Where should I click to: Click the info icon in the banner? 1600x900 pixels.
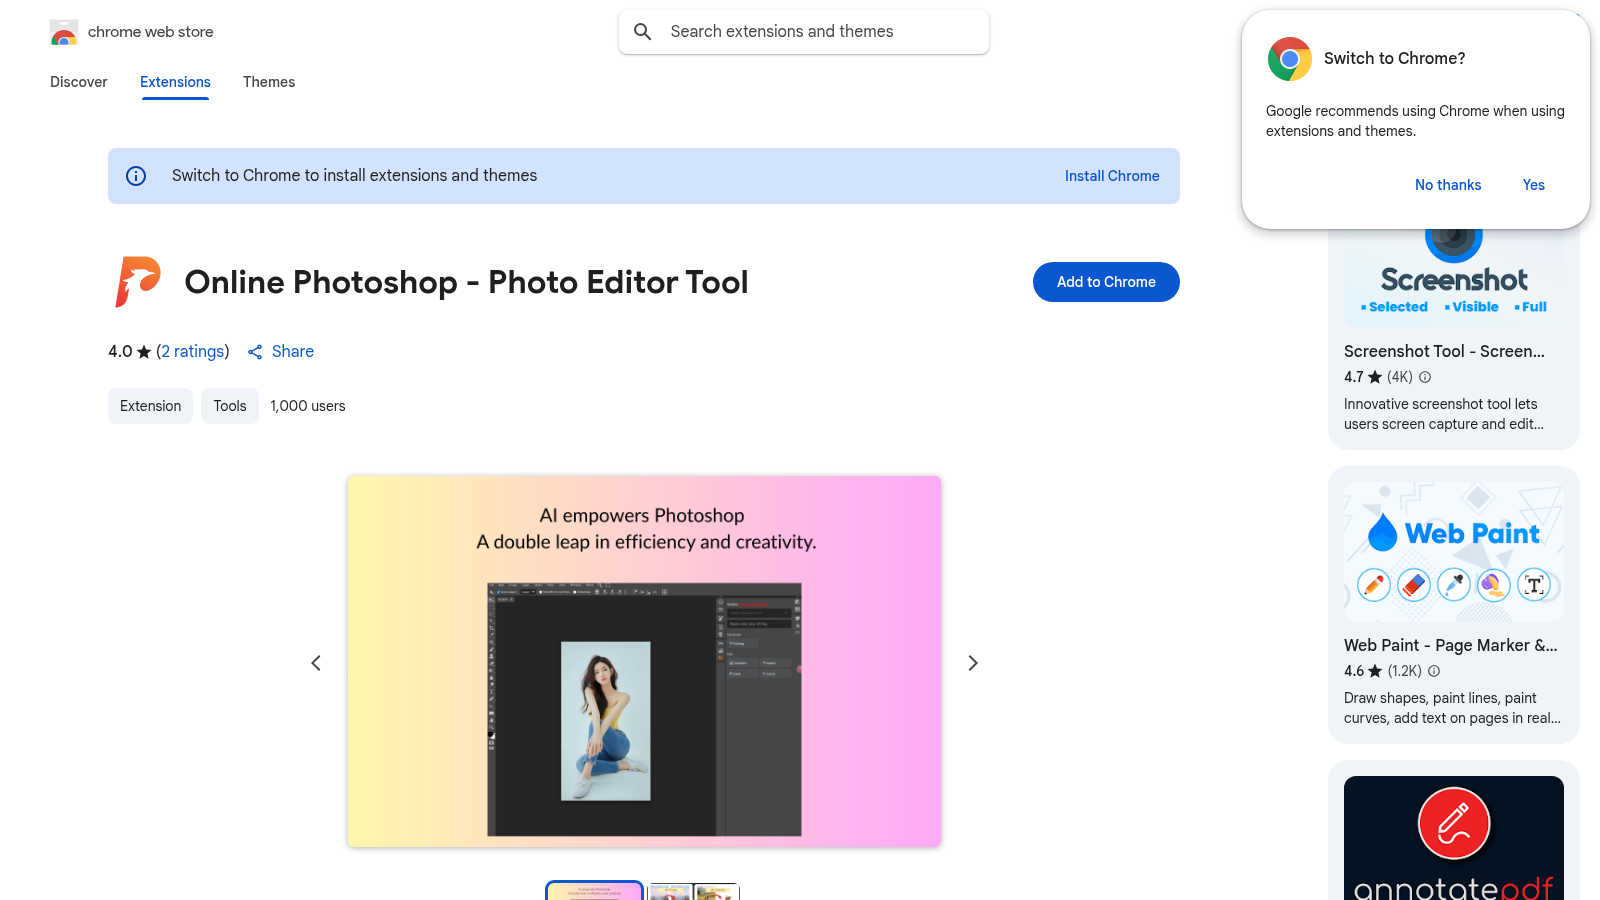[136, 176]
